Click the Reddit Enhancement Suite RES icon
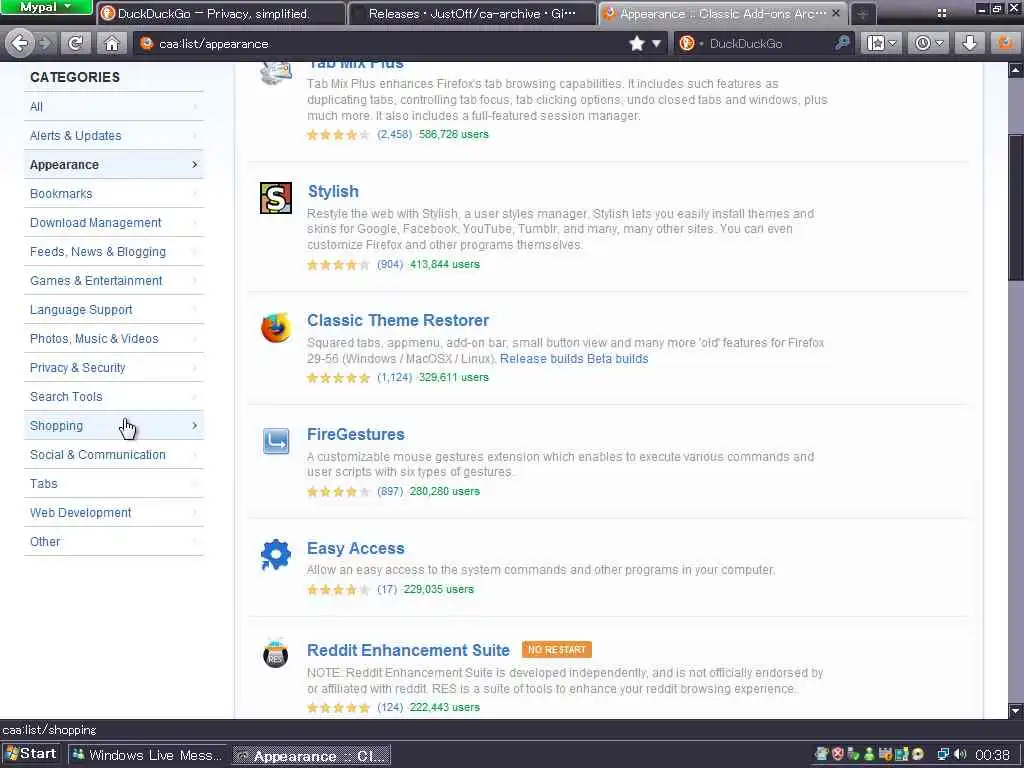Image resolution: width=1024 pixels, height=768 pixels. click(276, 654)
